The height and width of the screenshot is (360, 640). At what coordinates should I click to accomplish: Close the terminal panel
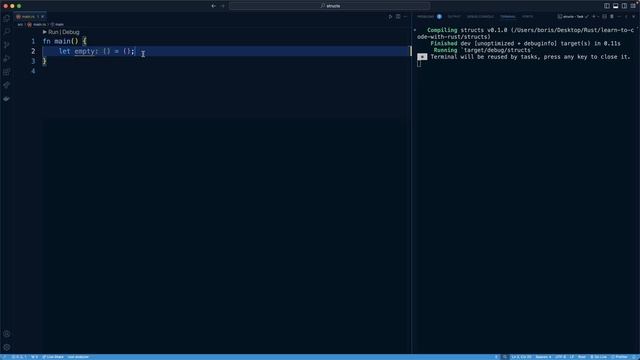633,17
